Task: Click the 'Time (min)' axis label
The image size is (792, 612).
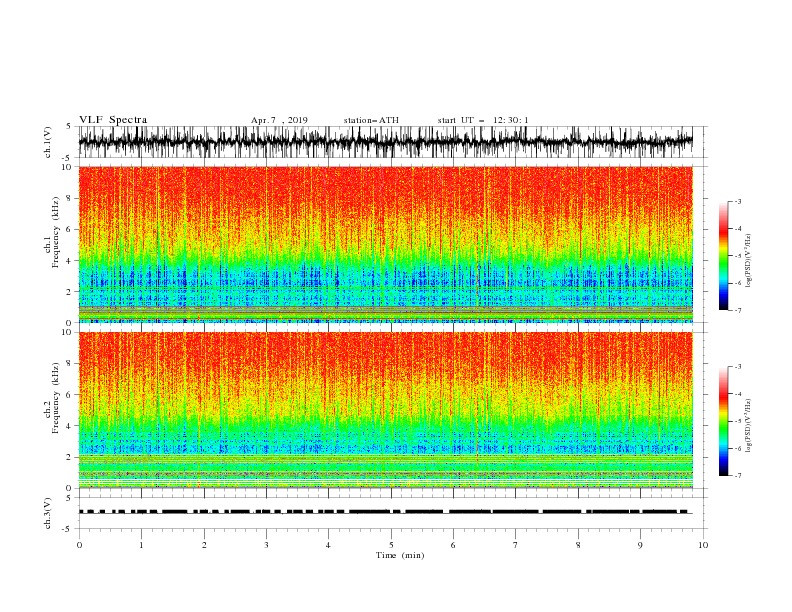Action: 400,555
